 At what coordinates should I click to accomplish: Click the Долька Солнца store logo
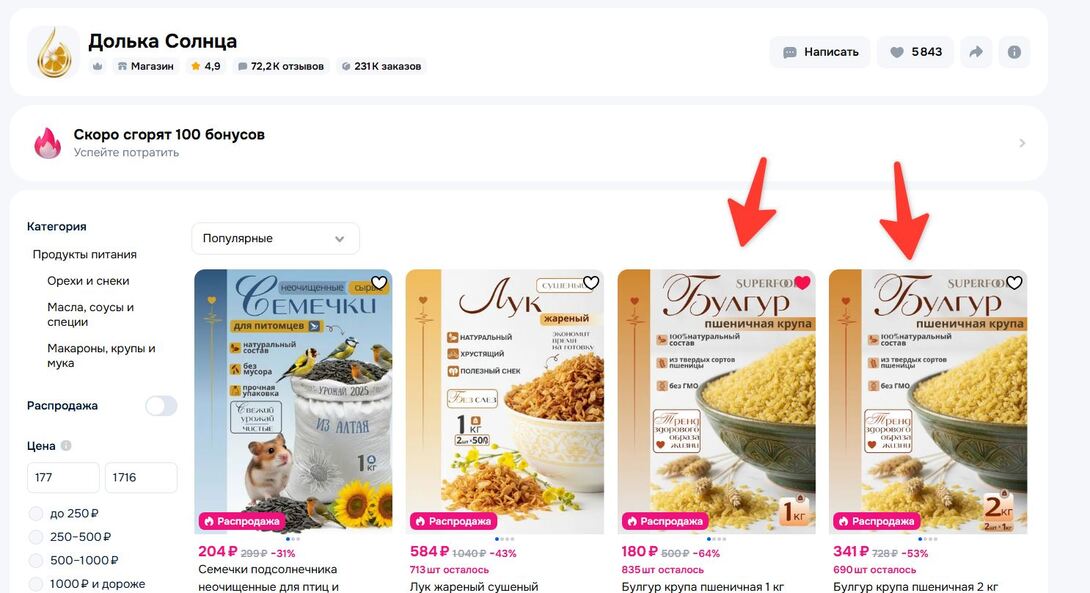(54, 52)
